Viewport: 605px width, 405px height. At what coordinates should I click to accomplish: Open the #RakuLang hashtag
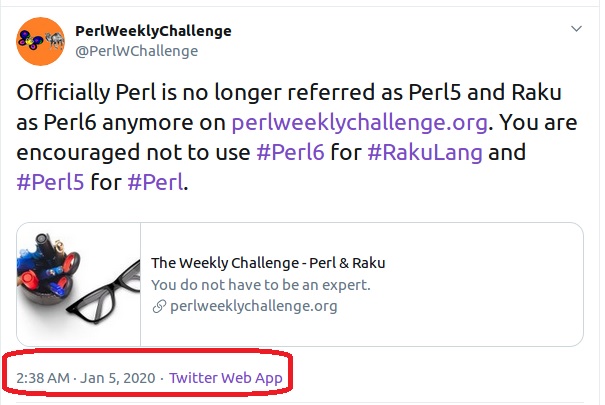(425, 152)
